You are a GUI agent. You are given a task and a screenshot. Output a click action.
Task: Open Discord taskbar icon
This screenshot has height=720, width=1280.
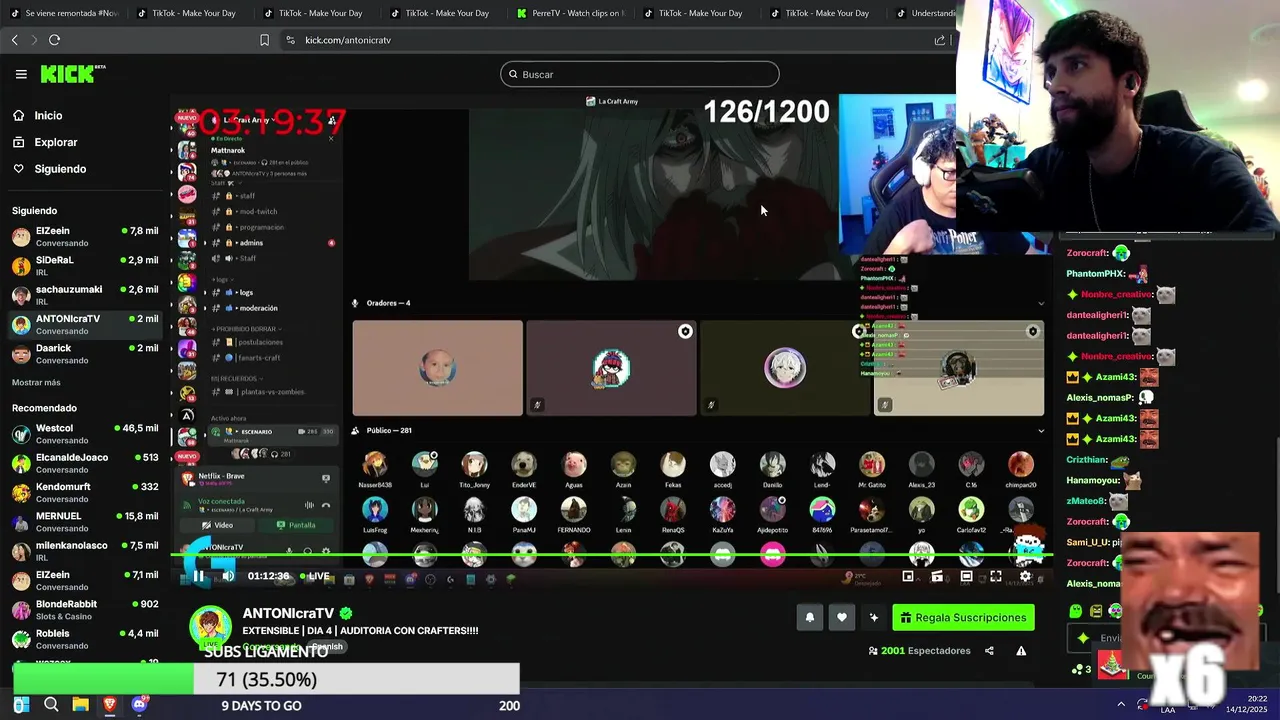140,705
